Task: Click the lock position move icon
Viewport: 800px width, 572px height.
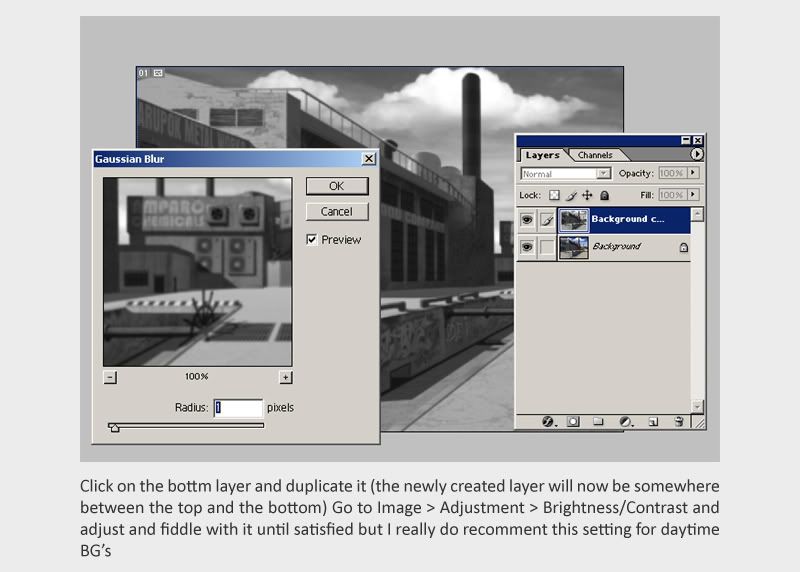Action: coord(587,195)
